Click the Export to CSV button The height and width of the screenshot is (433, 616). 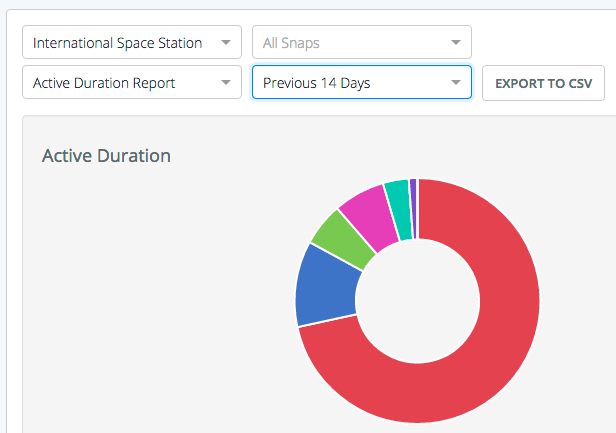click(543, 83)
